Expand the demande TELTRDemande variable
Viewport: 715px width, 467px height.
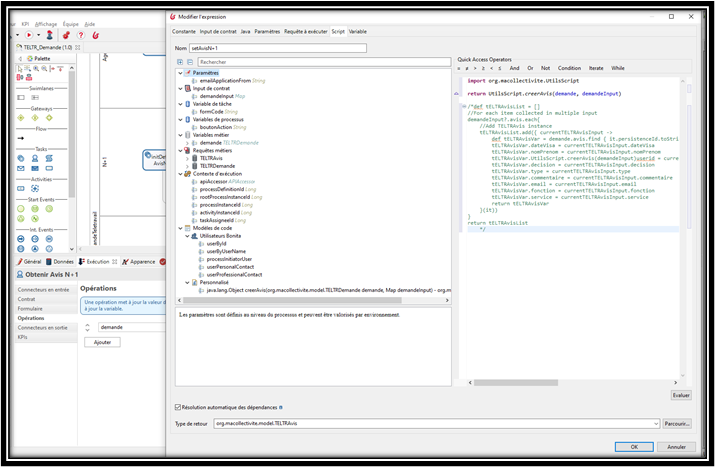(187, 143)
